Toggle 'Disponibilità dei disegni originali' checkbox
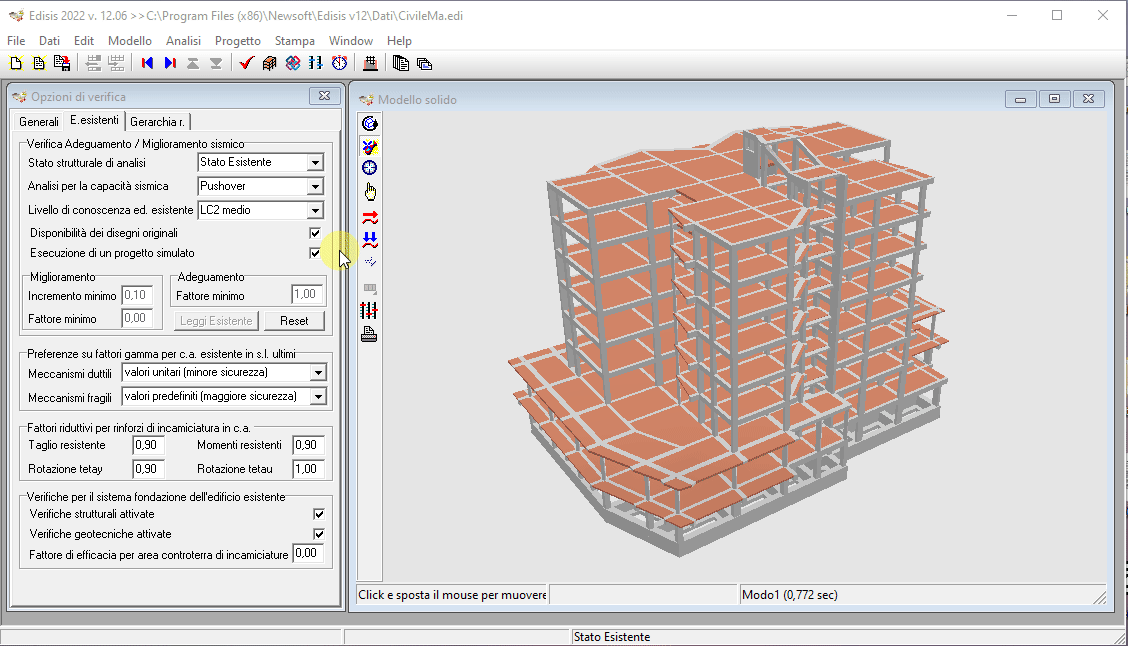 (x=315, y=233)
